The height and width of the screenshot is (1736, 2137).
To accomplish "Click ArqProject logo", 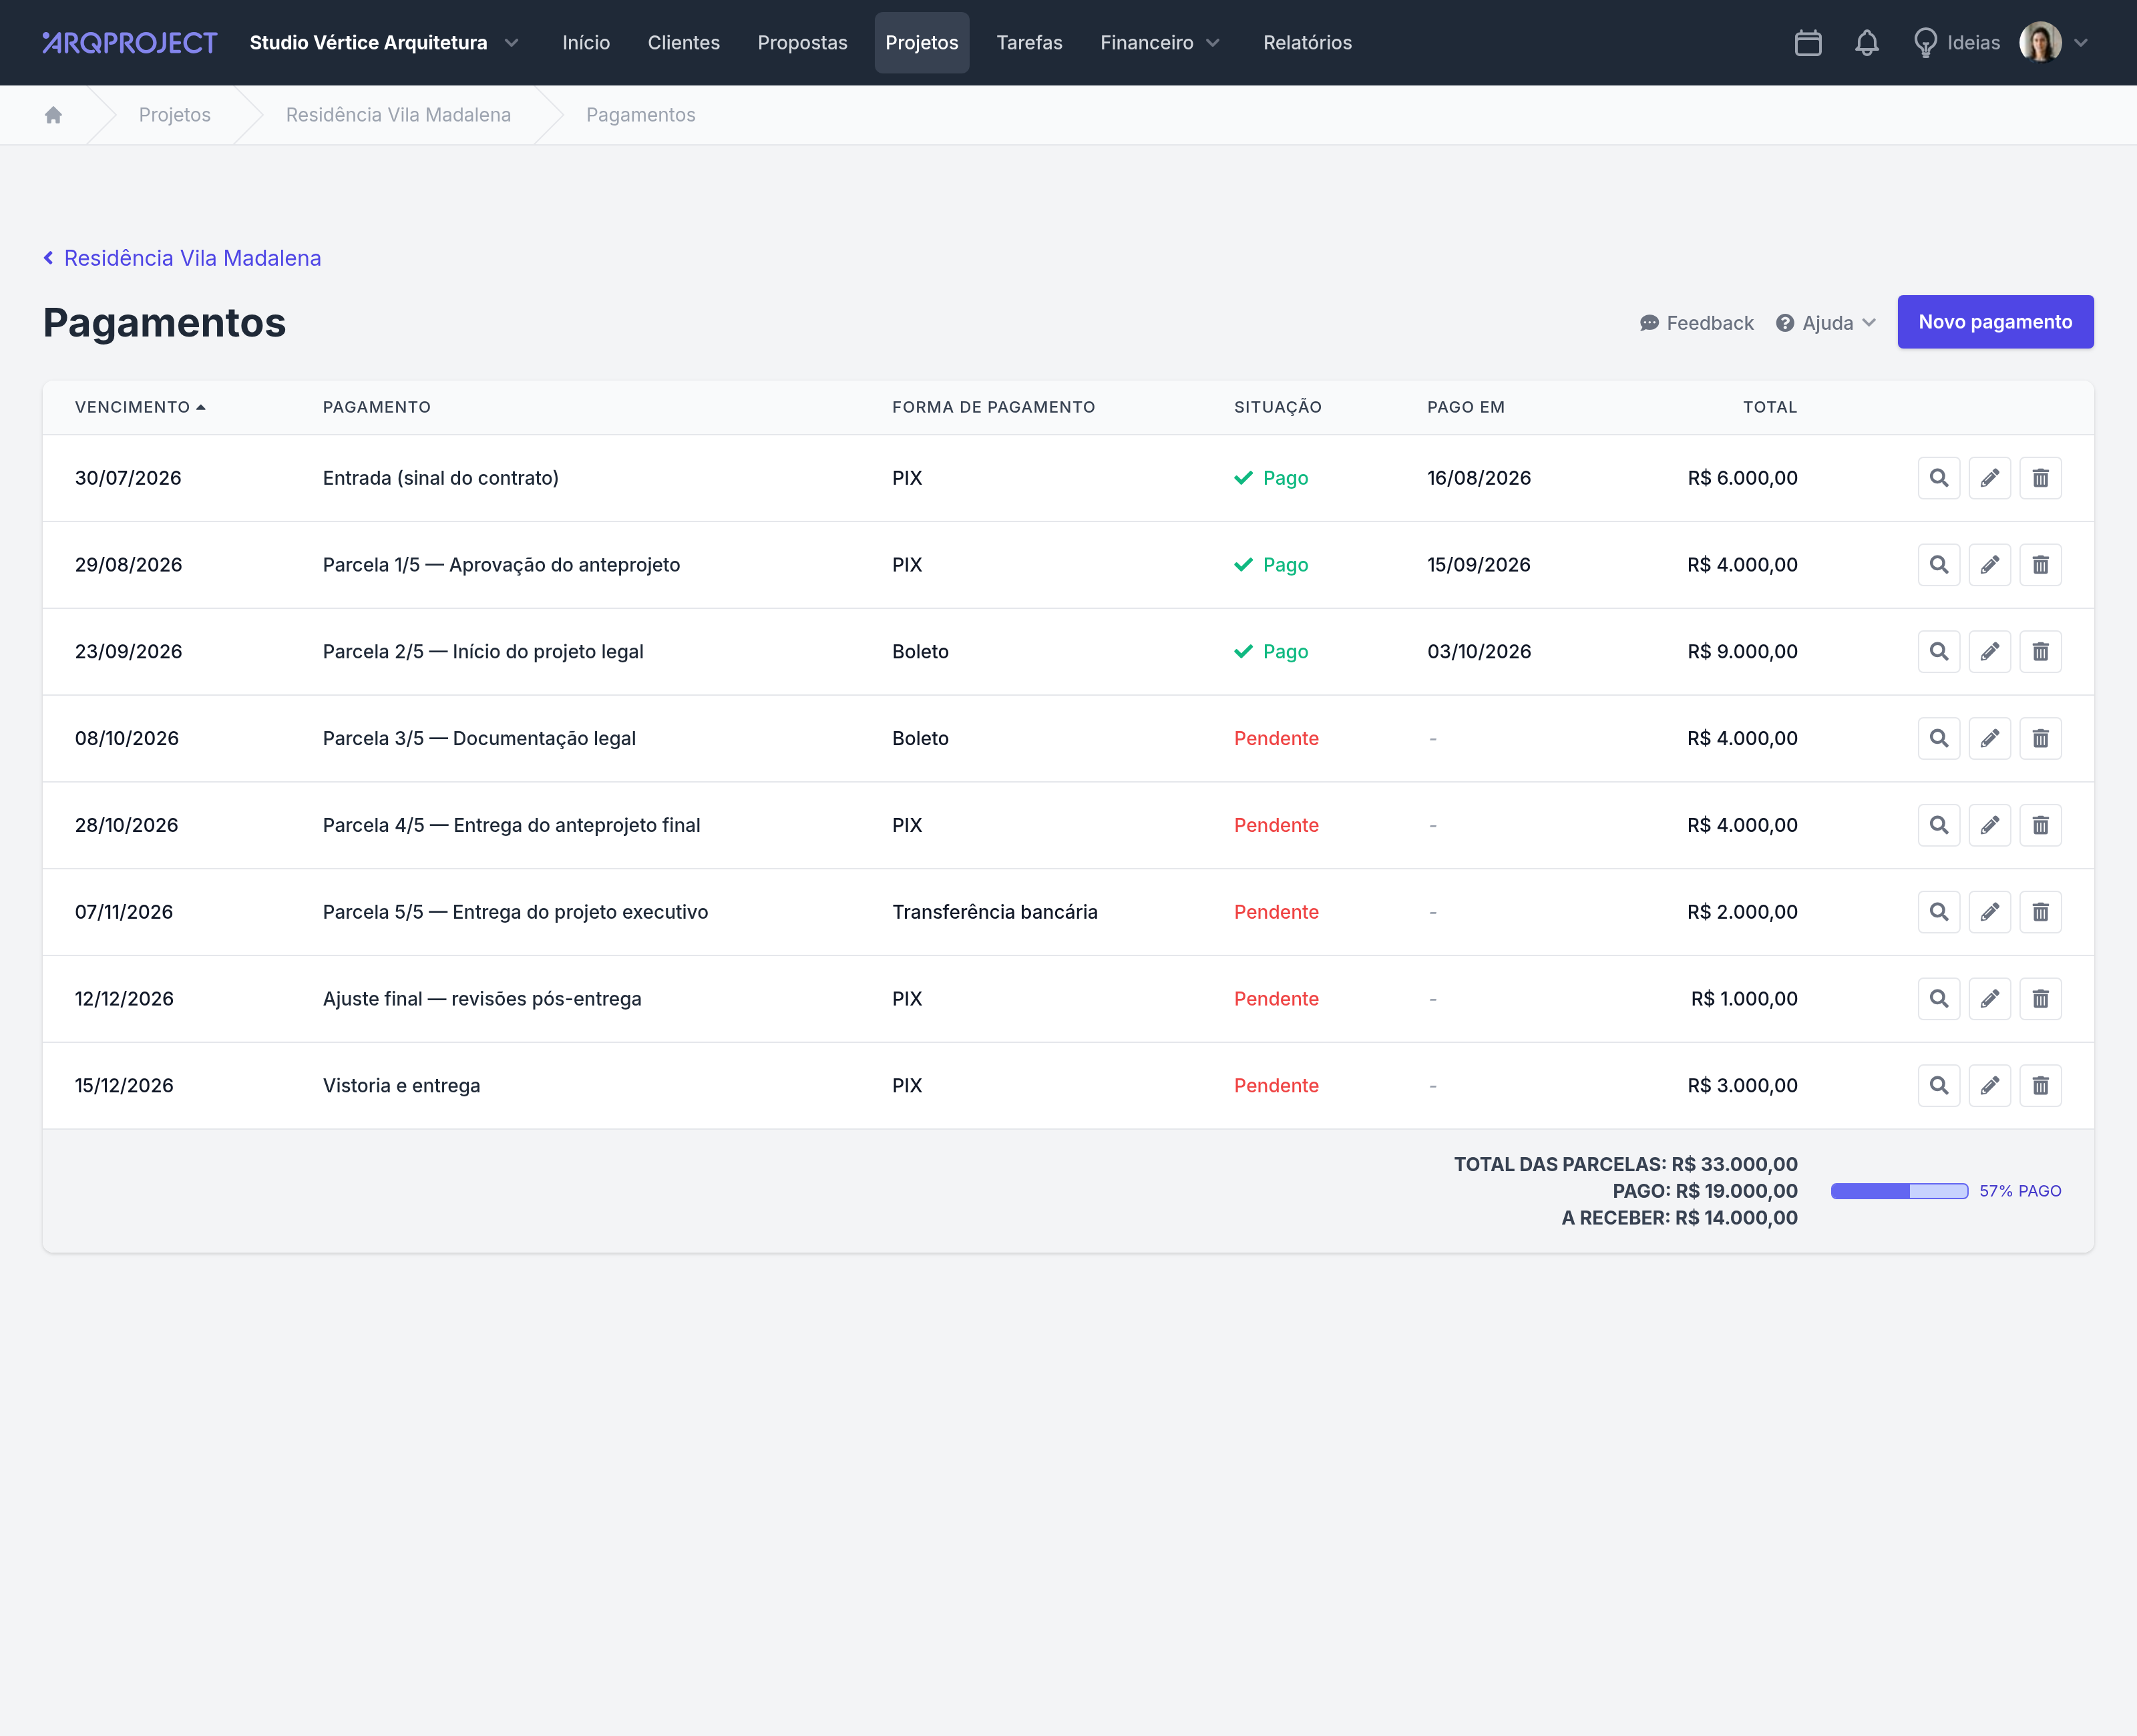I will tap(130, 43).
